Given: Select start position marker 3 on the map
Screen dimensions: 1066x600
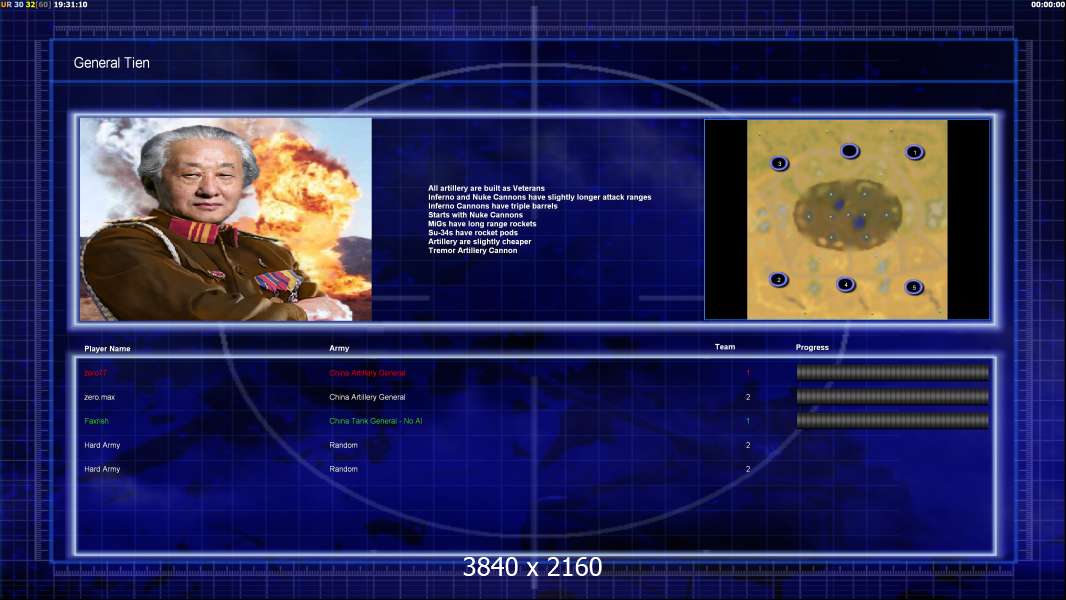Looking at the screenshot, I should (779, 163).
